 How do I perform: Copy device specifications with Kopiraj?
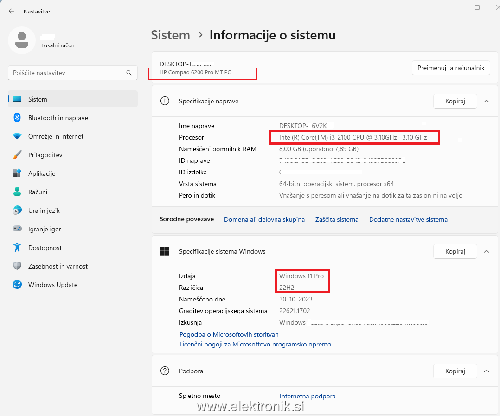[455, 101]
